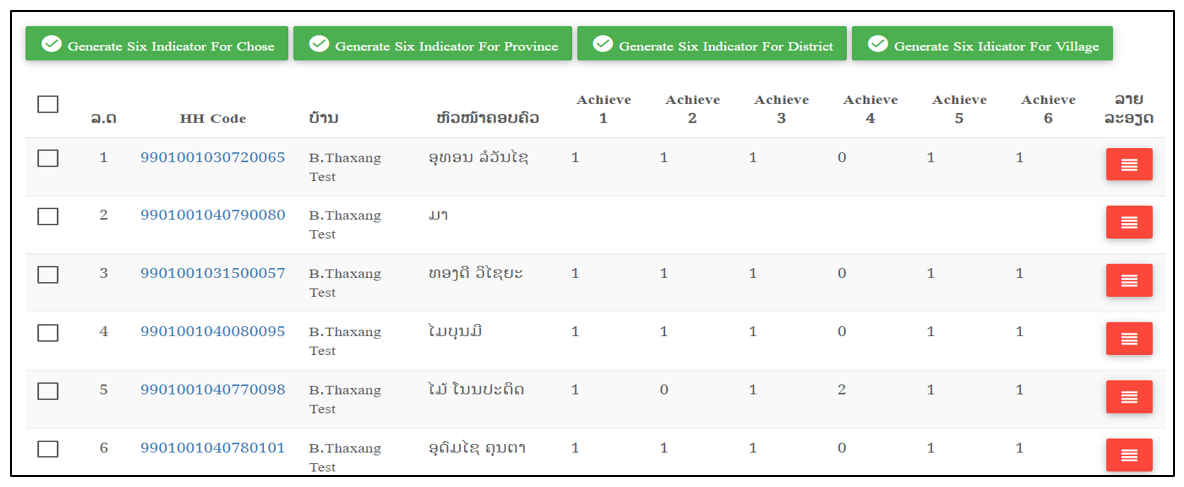Click the Achieve 1 column header
The width and height of the screenshot is (1184, 487).
point(603,109)
